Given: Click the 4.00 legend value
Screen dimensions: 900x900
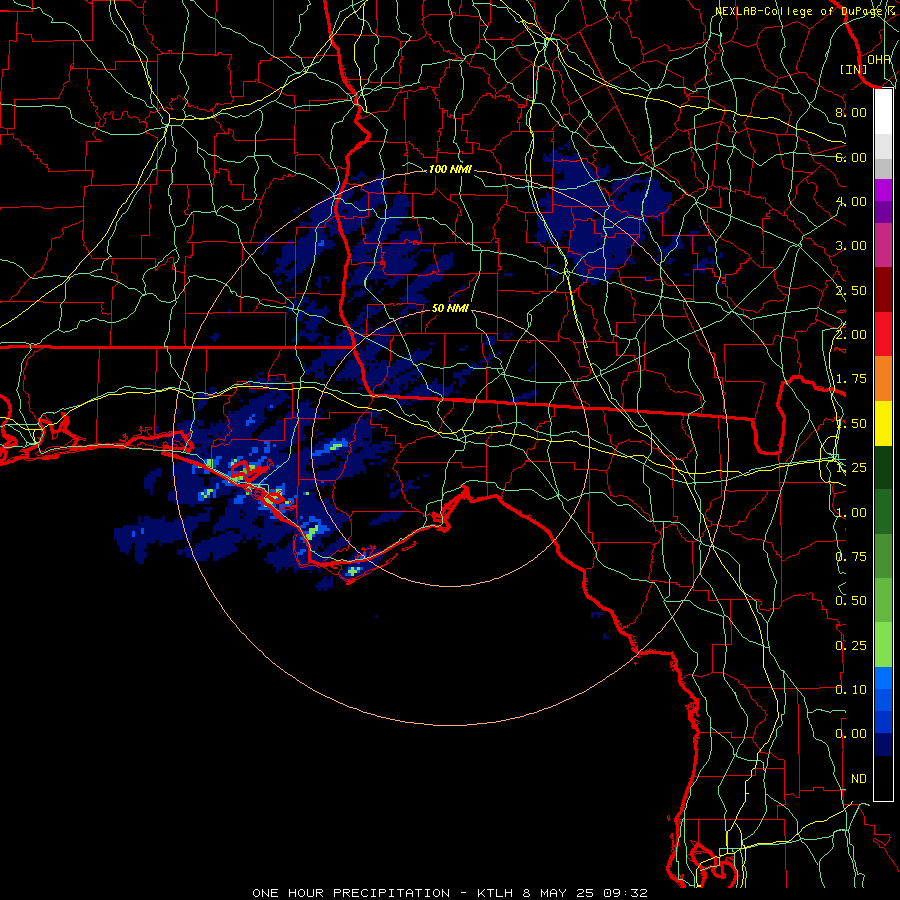Looking at the screenshot, I should tap(851, 201).
